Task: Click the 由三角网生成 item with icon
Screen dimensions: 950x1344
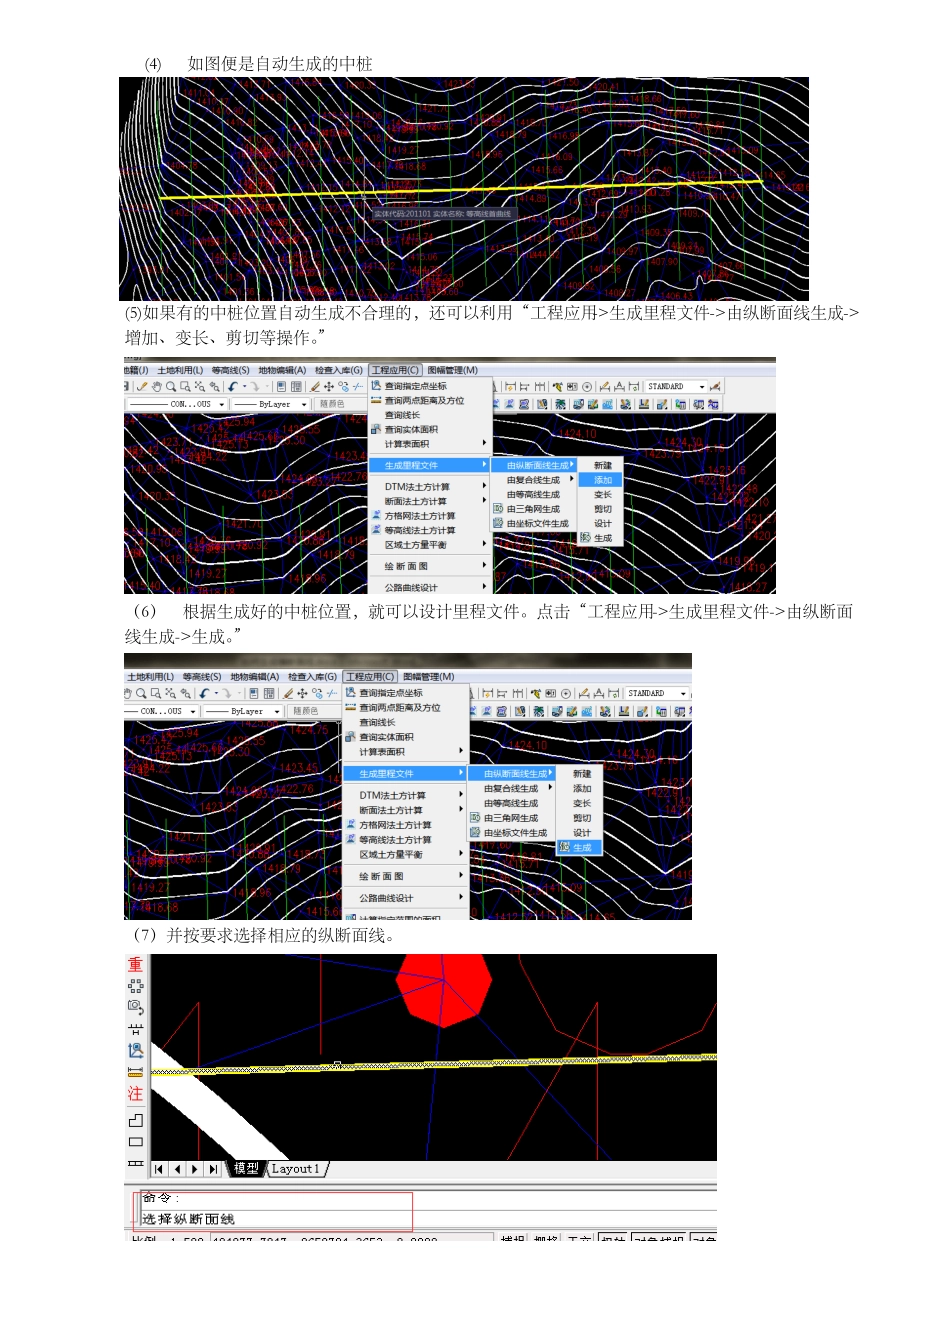Action: tap(525, 509)
